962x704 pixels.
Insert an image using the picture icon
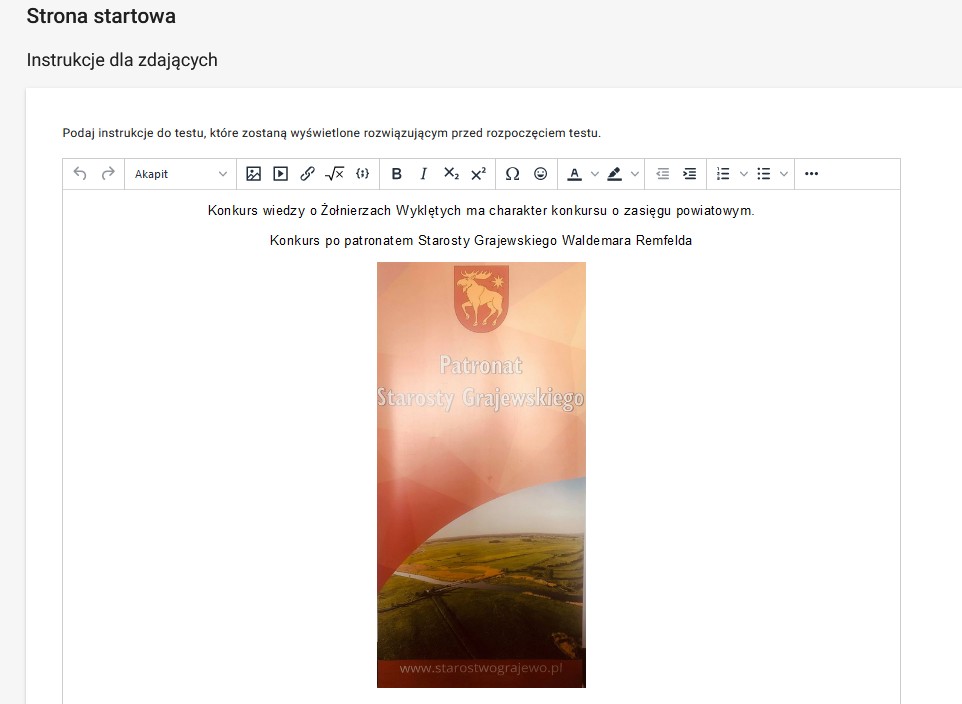[x=254, y=174]
